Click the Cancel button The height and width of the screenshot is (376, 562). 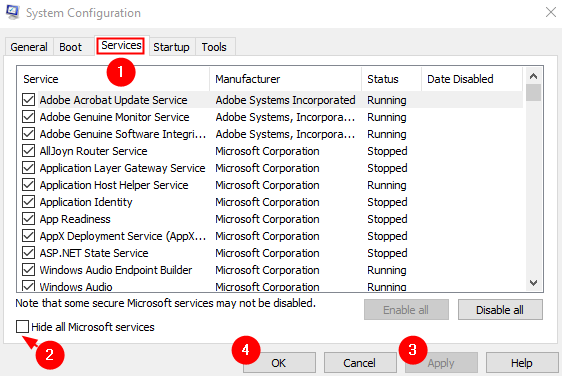coord(360,363)
